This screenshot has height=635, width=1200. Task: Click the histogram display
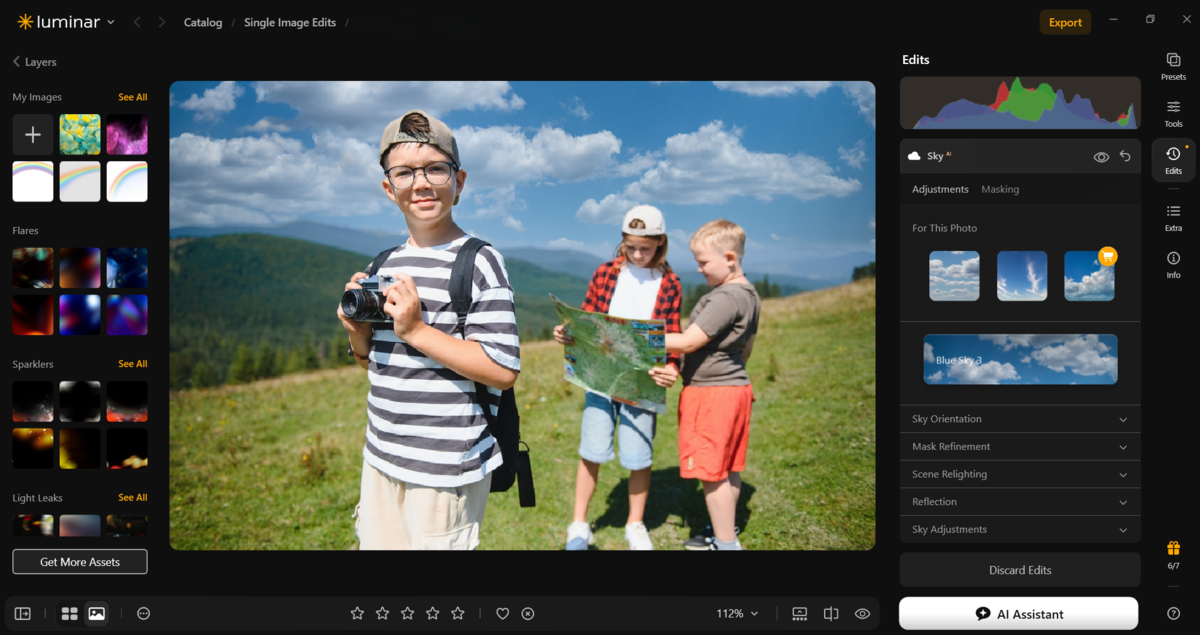1020,103
